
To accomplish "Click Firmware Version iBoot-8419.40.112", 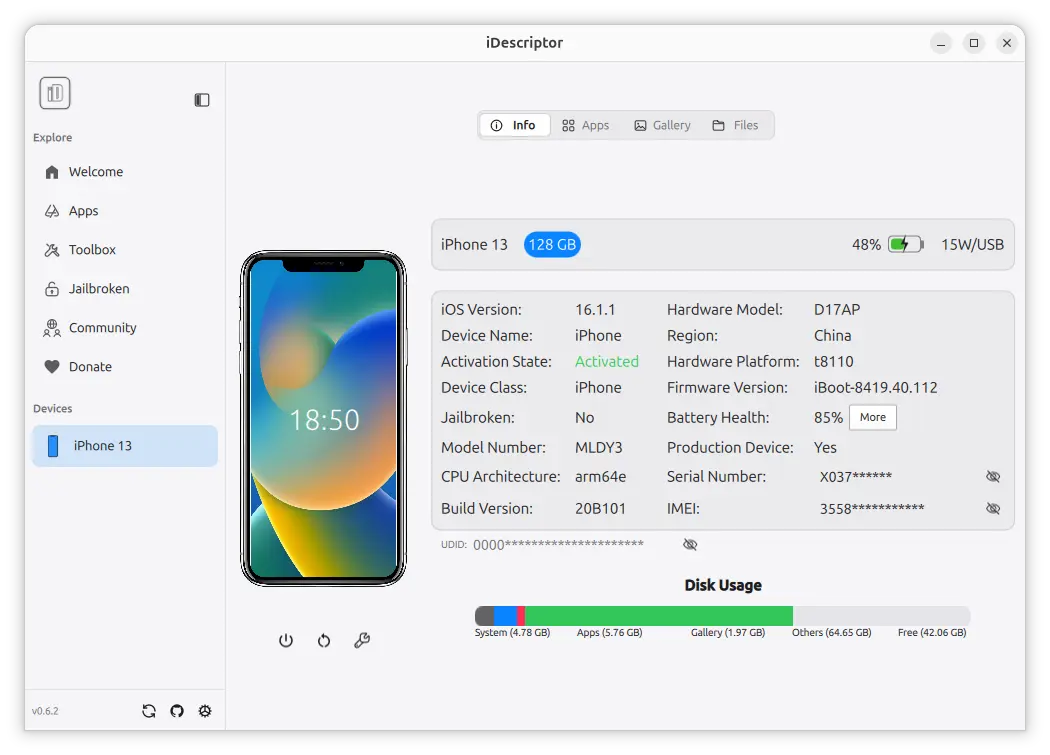I will pyautogui.click(x=875, y=387).
